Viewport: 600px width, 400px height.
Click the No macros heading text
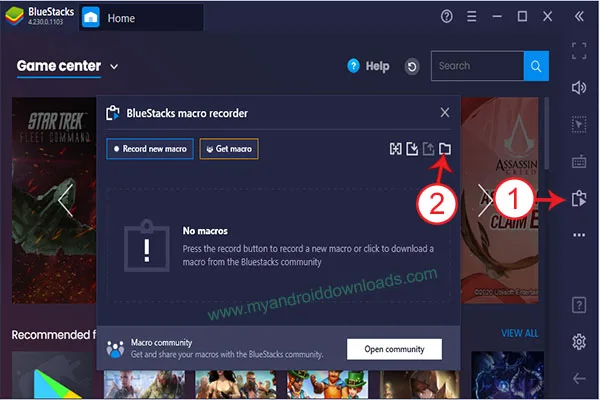click(205, 231)
